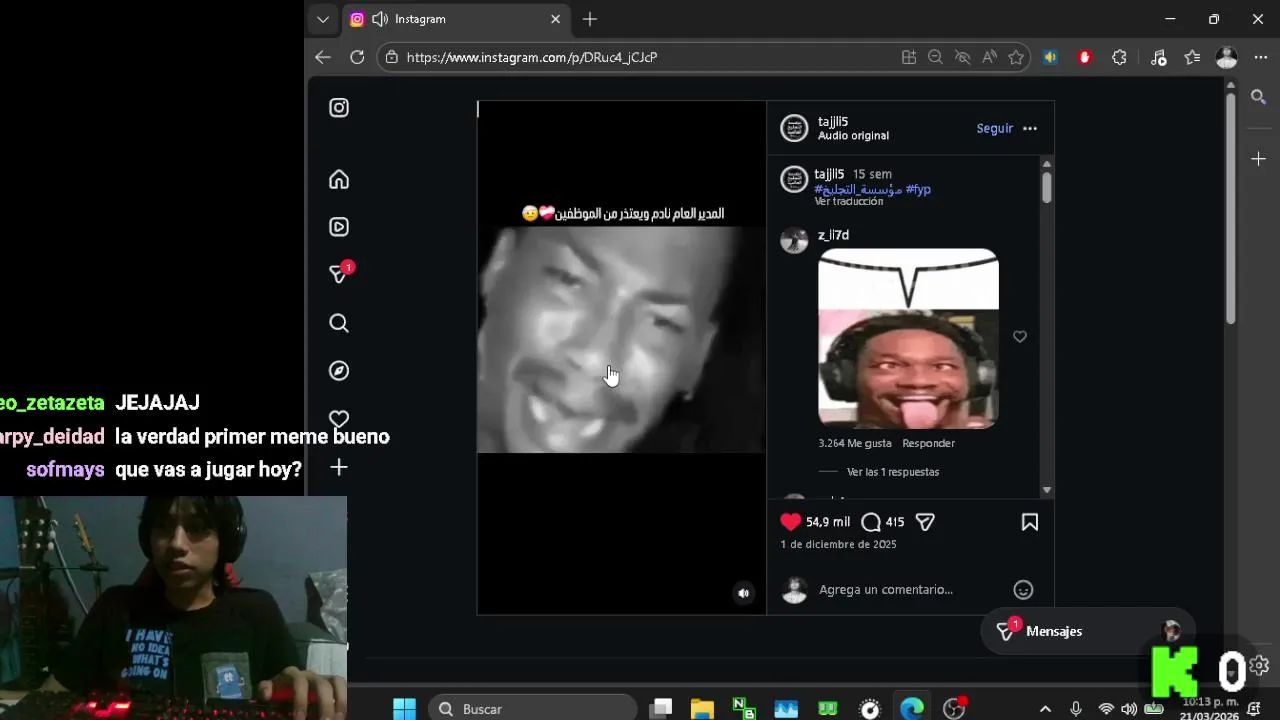
Task: Click the comments panel scrollbar thumb
Action: (1047, 187)
